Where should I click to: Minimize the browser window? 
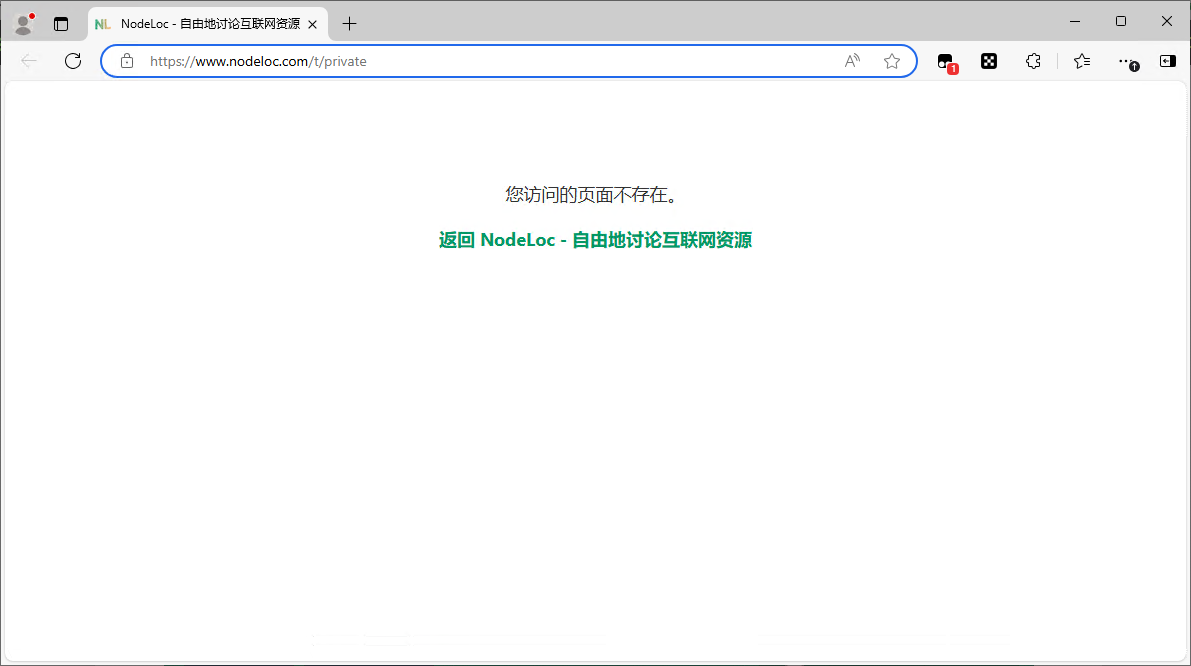(x=1075, y=21)
